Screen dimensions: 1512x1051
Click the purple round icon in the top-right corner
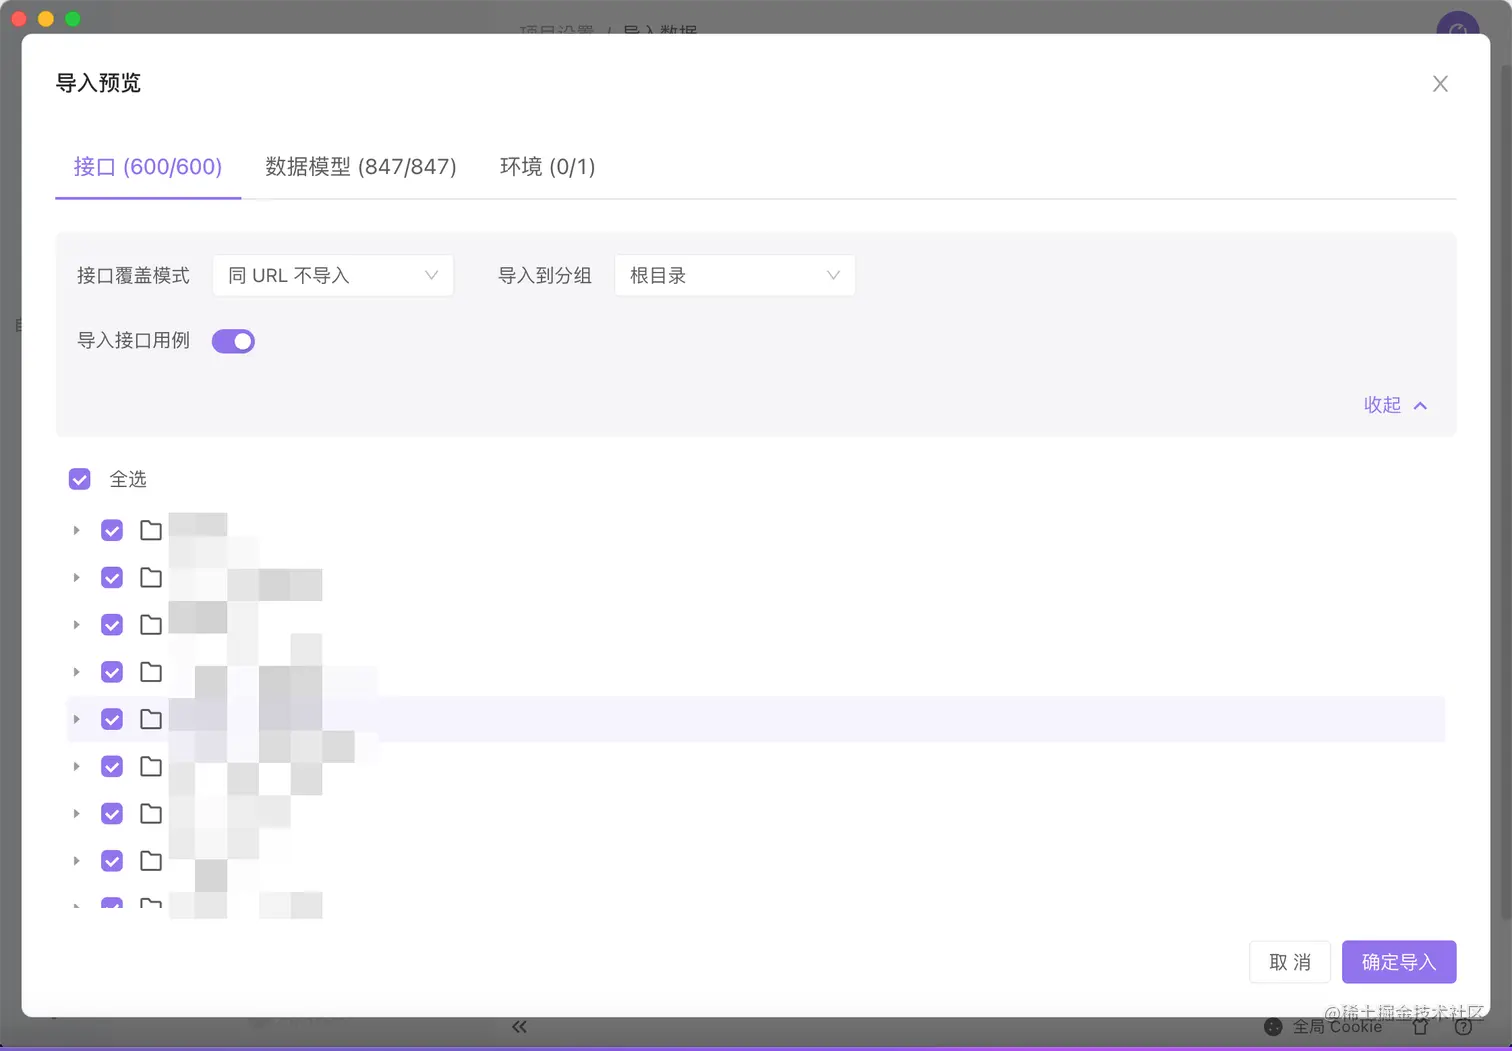pyautogui.click(x=1458, y=26)
